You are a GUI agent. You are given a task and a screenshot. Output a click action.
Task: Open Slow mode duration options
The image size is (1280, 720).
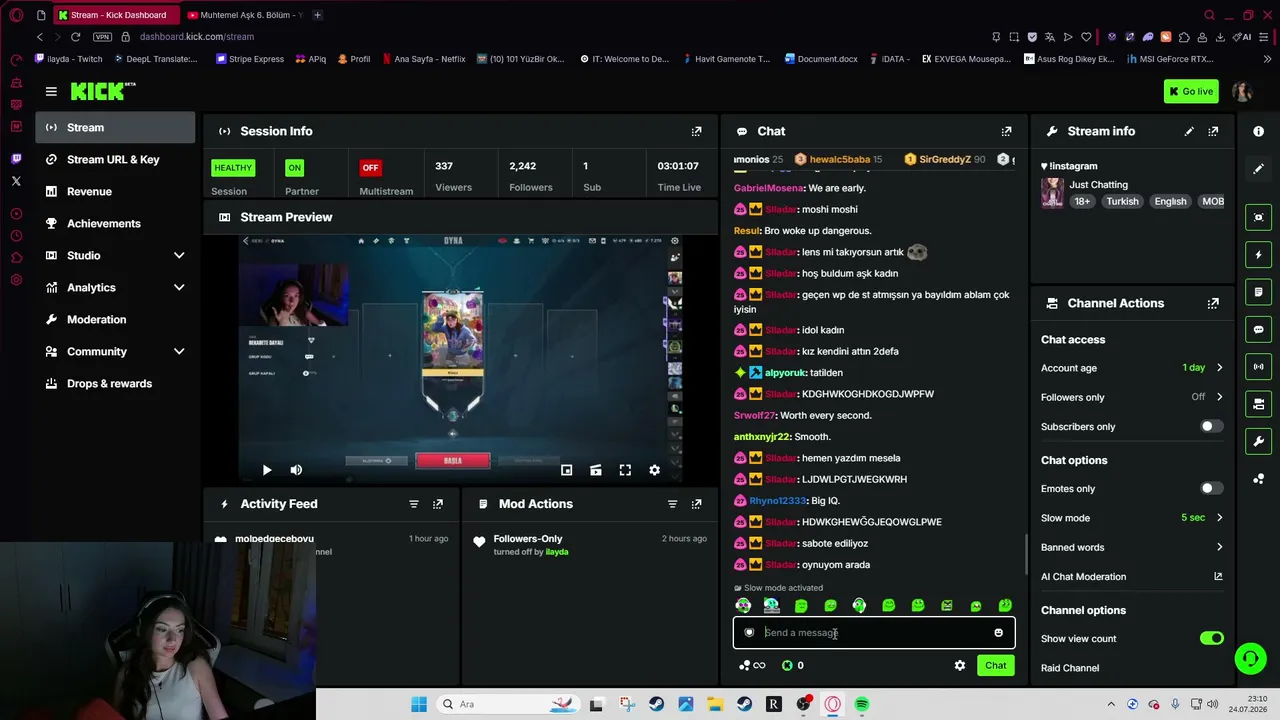[1132, 518]
